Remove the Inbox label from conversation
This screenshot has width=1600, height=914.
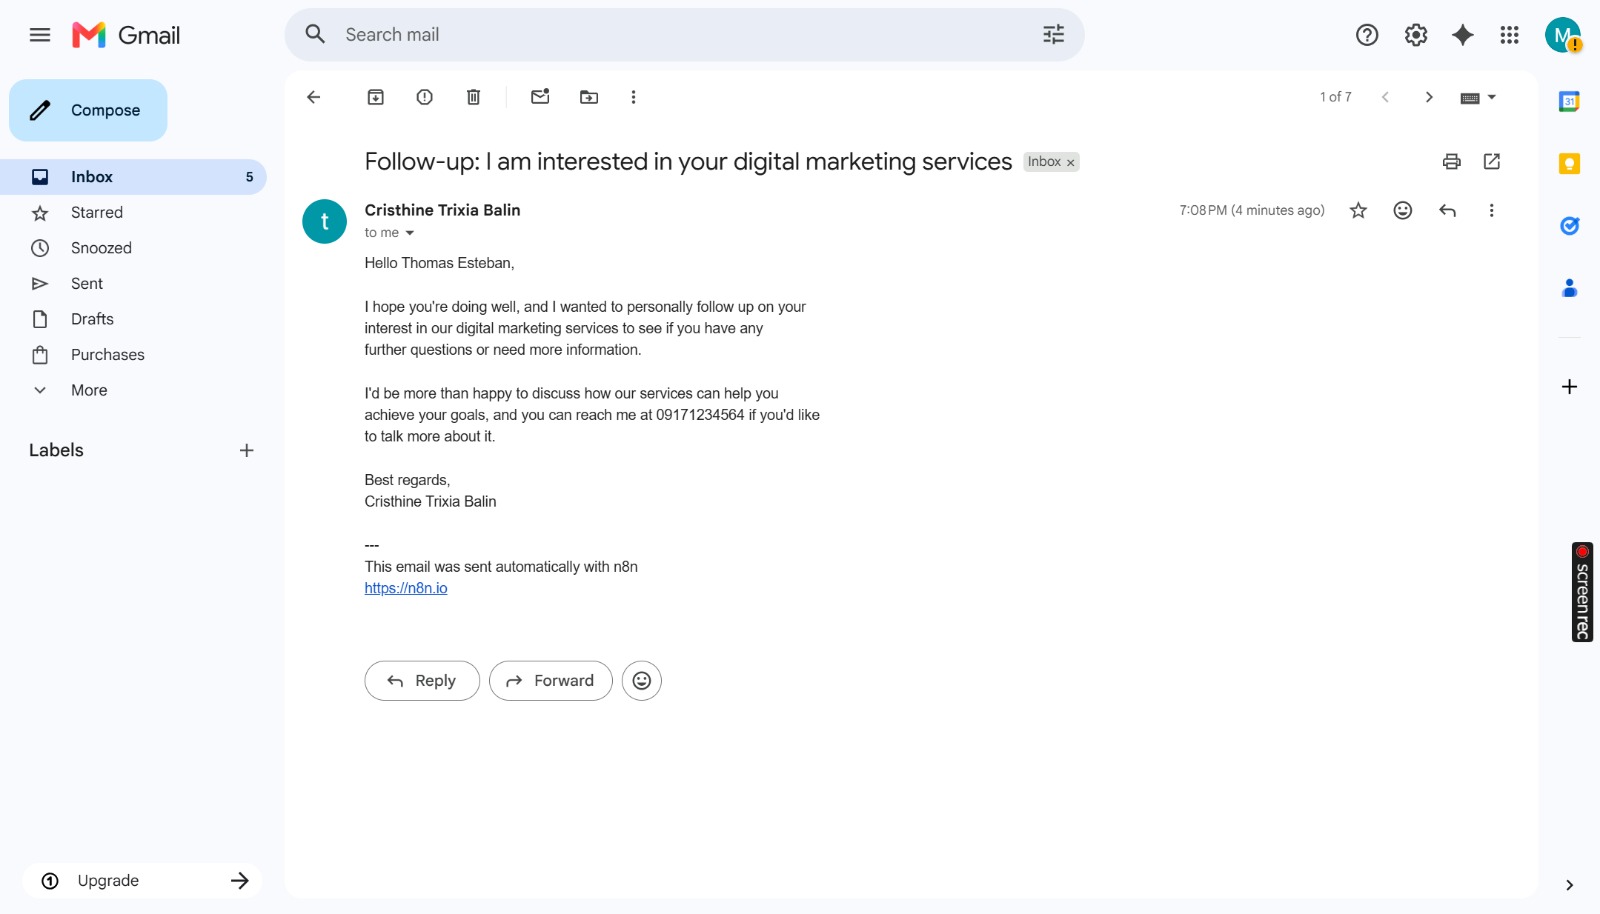[1070, 163]
